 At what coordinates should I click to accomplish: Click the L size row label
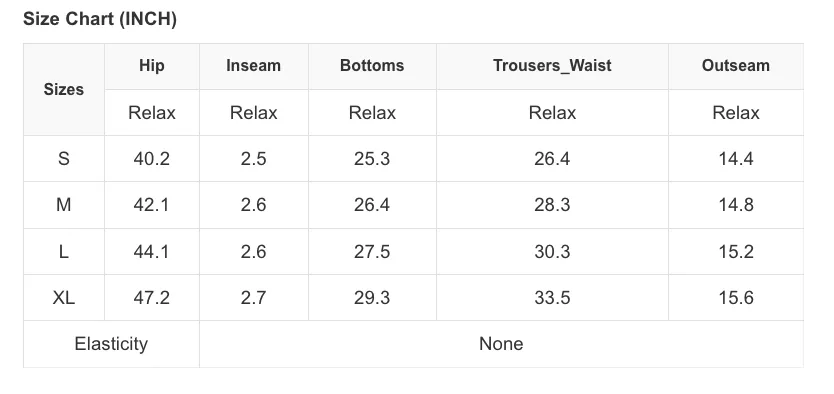click(63, 251)
